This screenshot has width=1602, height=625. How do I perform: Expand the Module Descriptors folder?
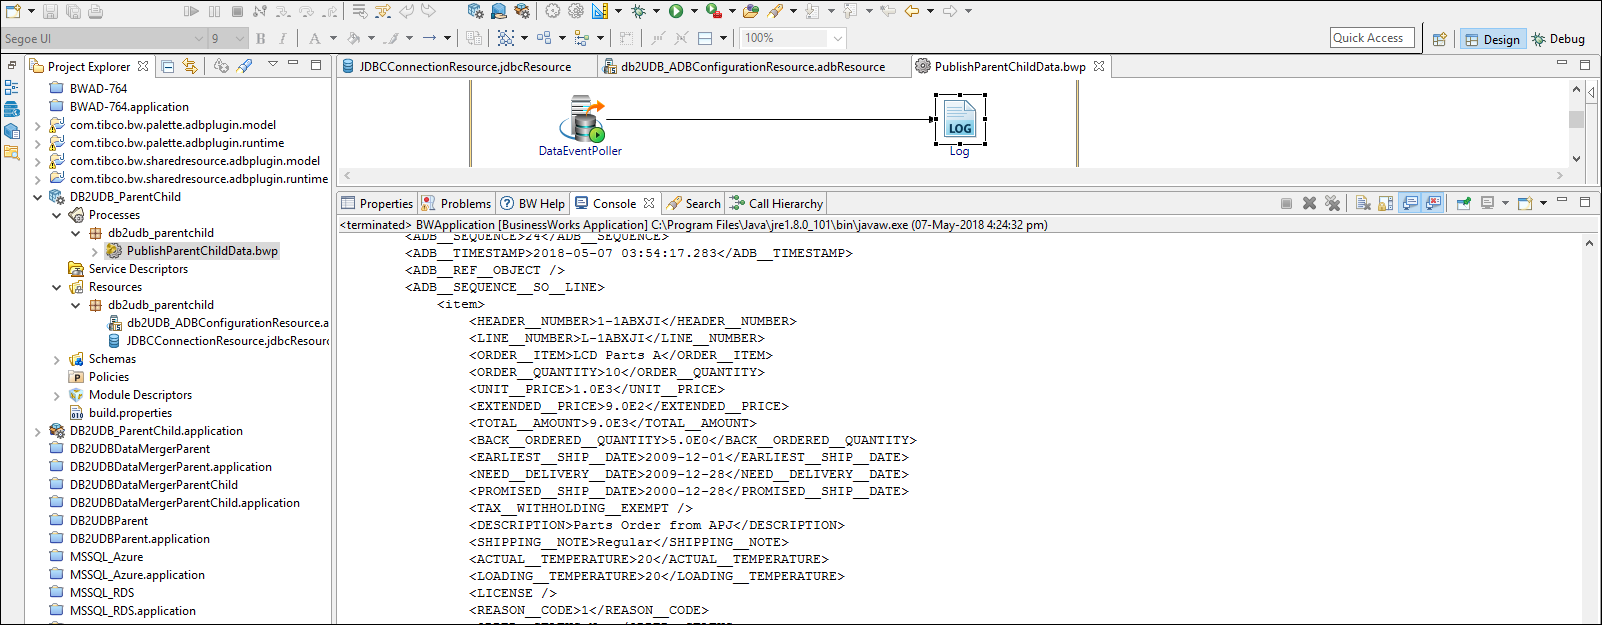tap(57, 395)
